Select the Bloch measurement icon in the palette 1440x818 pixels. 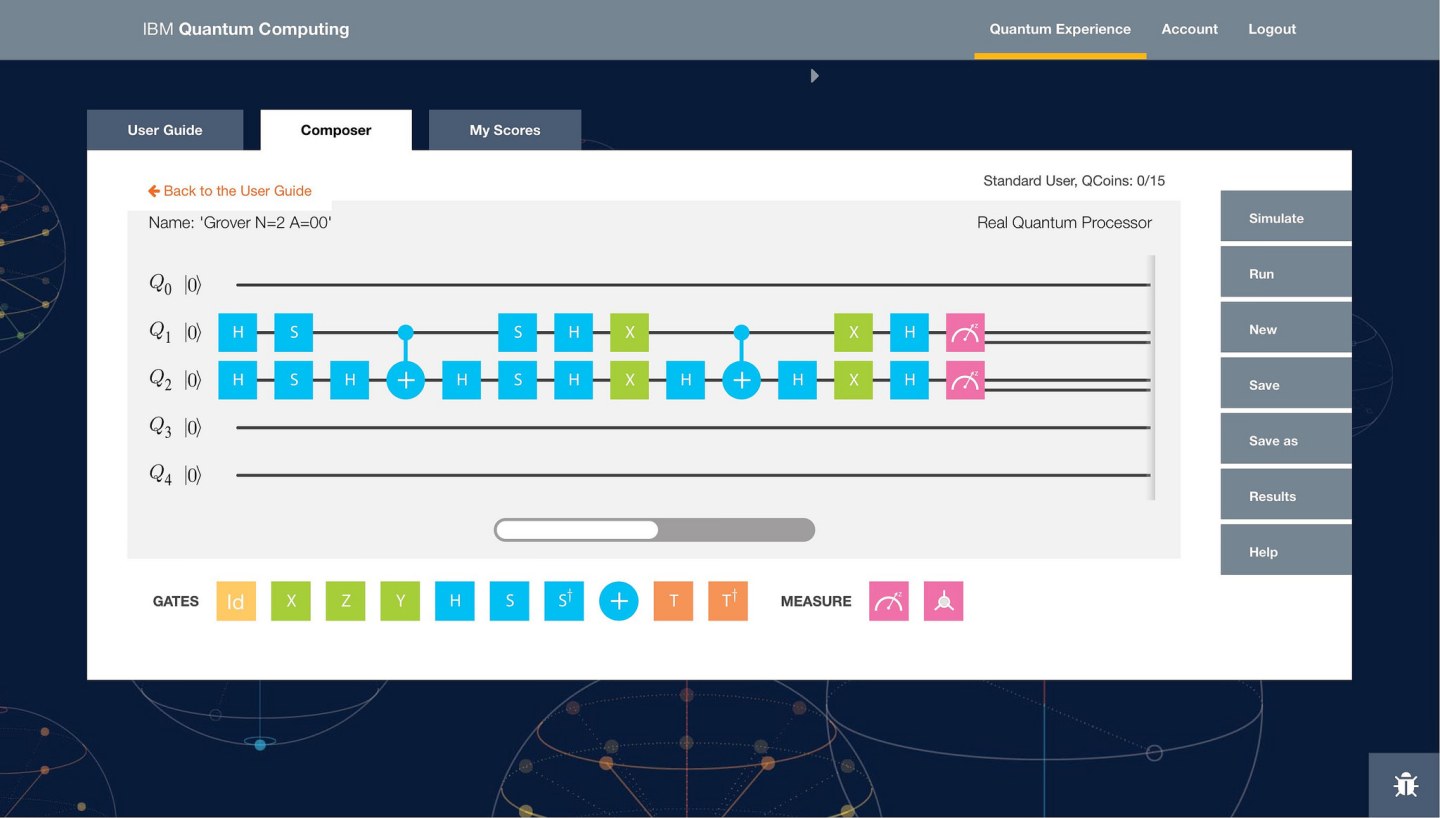click(x=943, y=601)
